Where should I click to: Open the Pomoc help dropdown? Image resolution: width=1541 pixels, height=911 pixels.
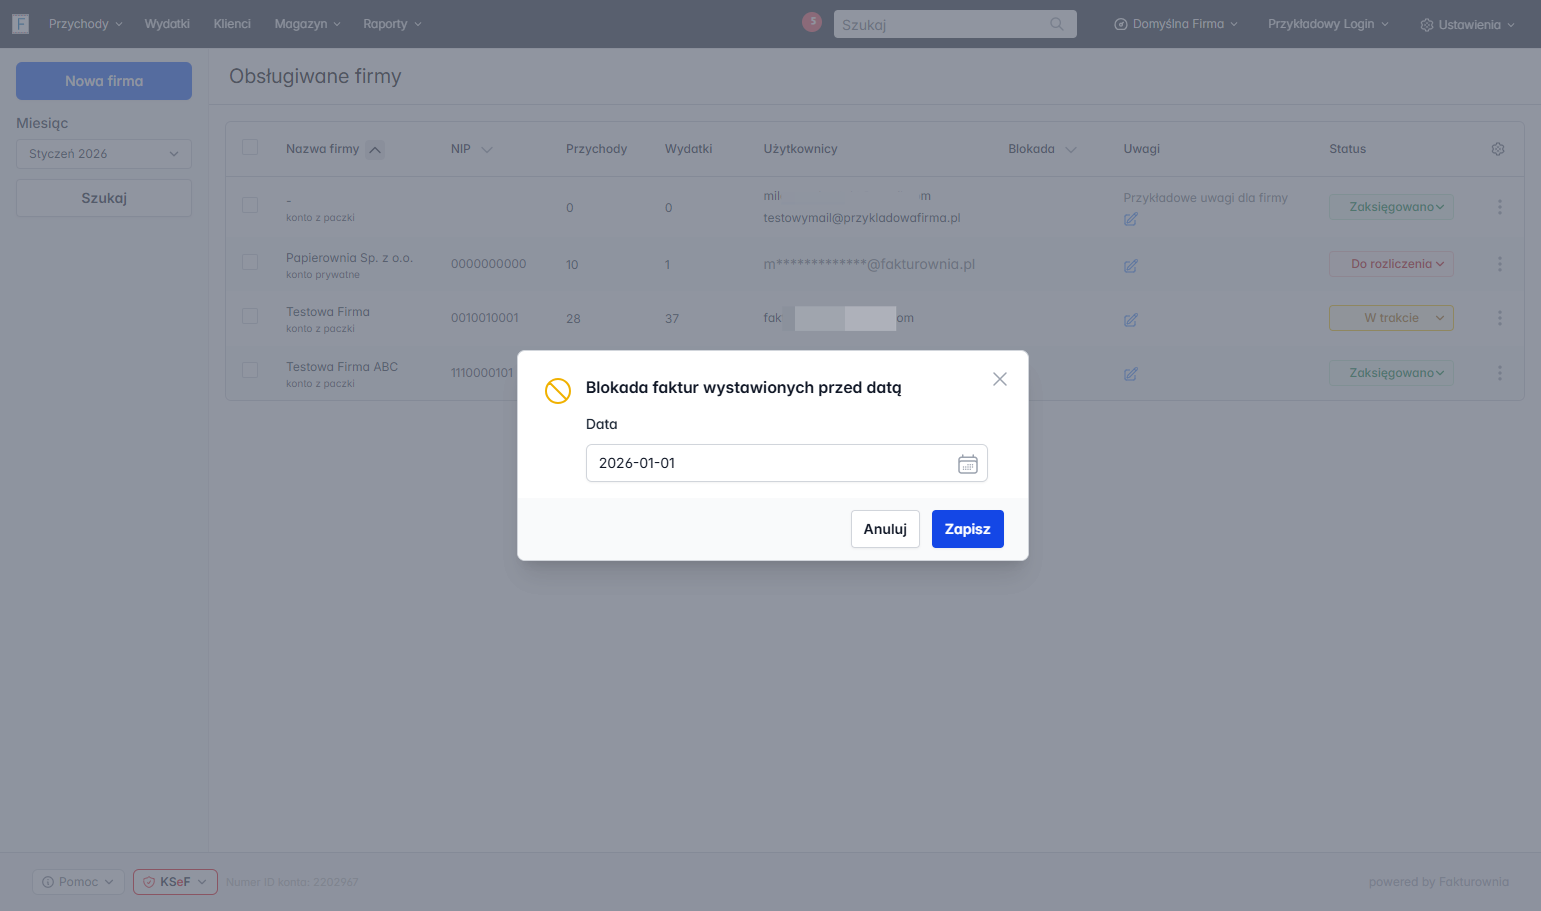78,882
